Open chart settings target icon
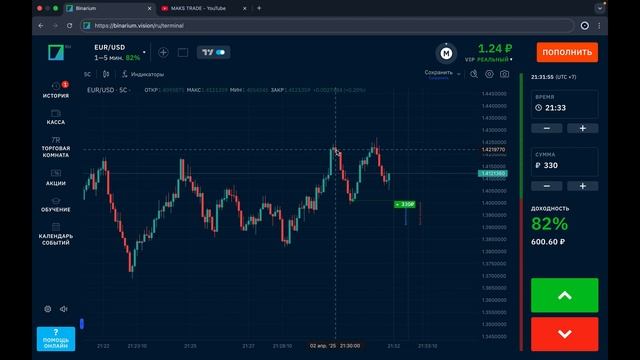 pyautogui.click(x=489, y=74)
